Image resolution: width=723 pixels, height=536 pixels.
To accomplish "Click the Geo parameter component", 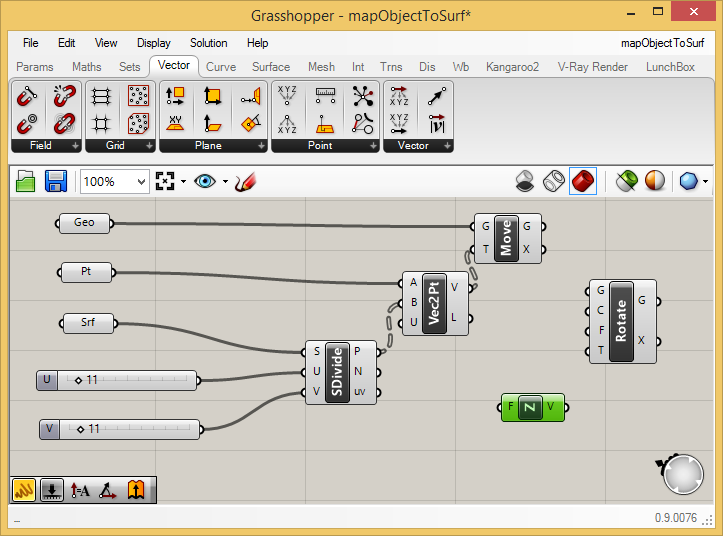I will [84, 223].
